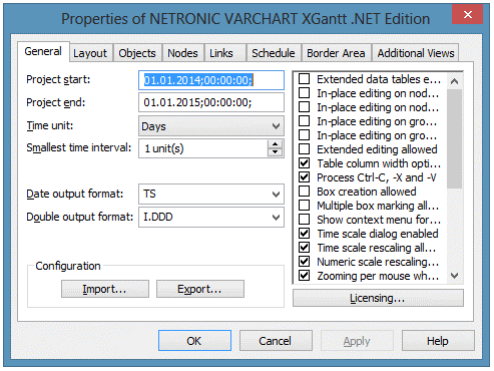Go to the Additional Views tab
Image resolution: width=494 pixels, height=371 pixels.
pos(416,53)
